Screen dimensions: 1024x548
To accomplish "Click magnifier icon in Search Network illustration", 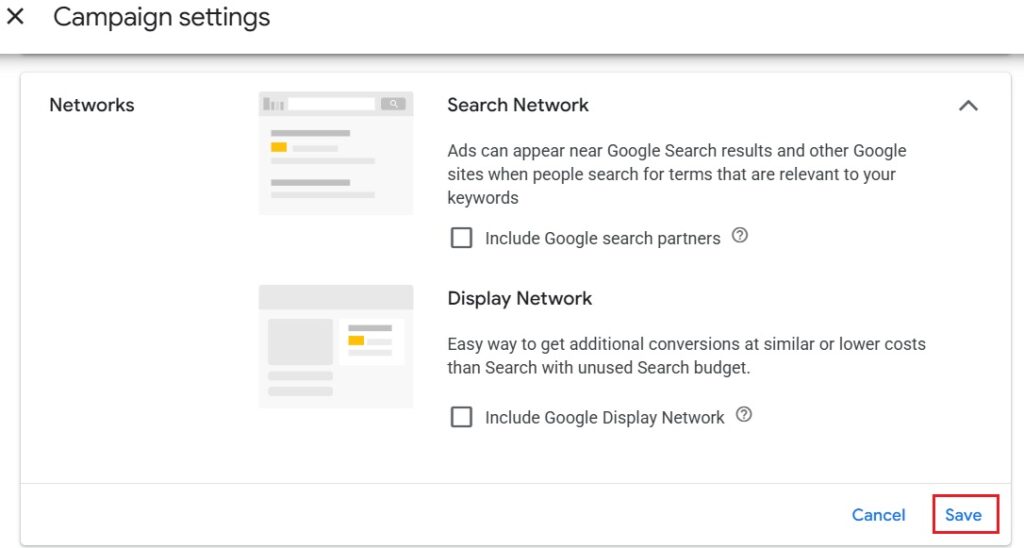I will (394, 104).
